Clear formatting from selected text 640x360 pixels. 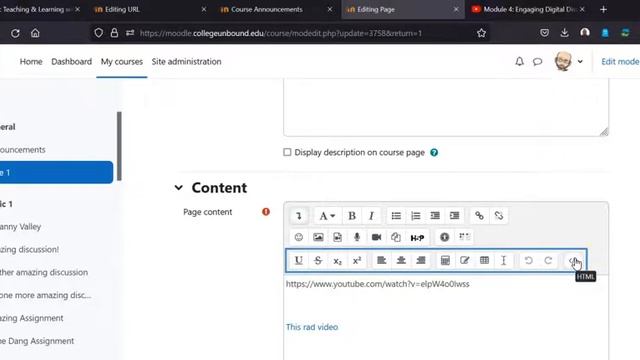click(504, 260)
